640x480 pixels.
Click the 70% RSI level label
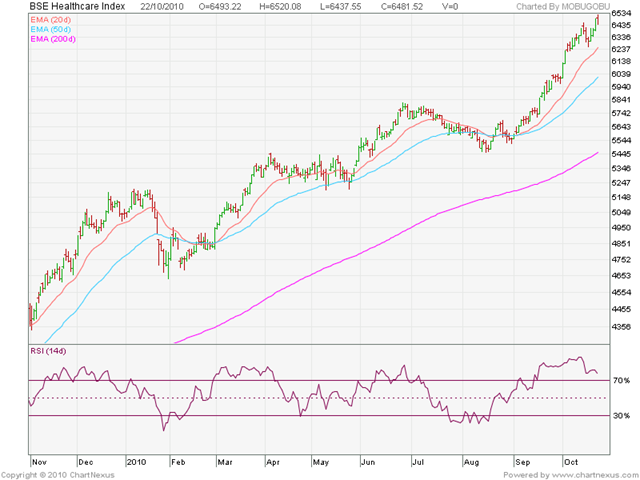click(621, 380)
